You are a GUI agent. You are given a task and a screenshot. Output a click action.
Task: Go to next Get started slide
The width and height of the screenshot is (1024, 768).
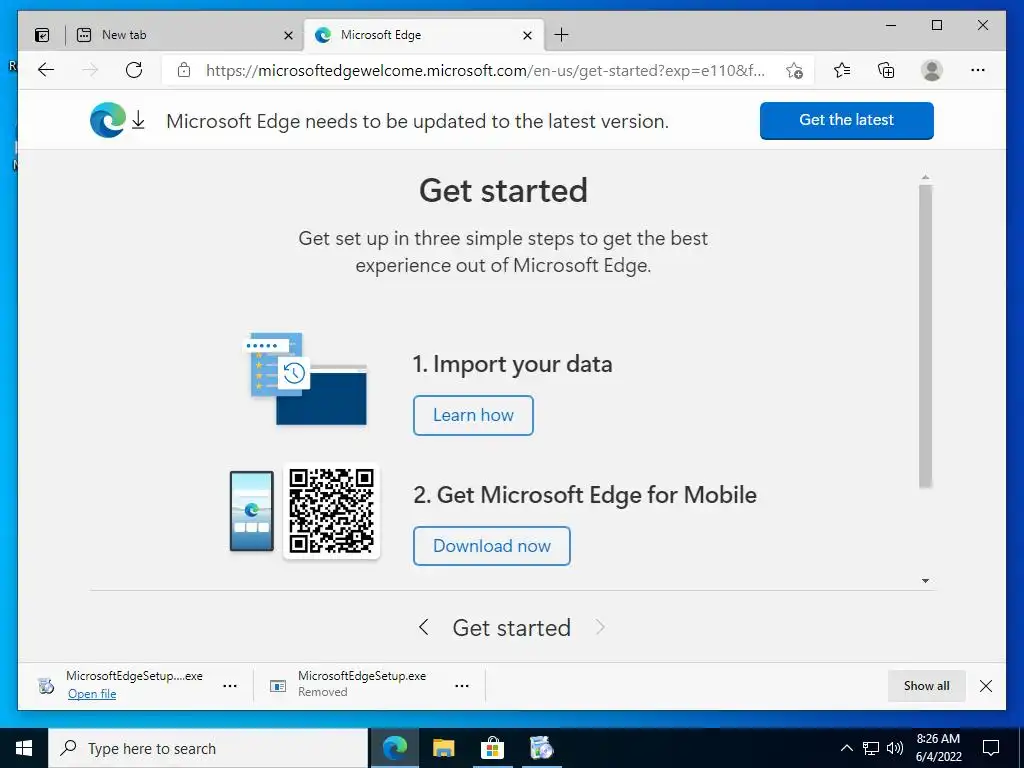tap(600, 627)
